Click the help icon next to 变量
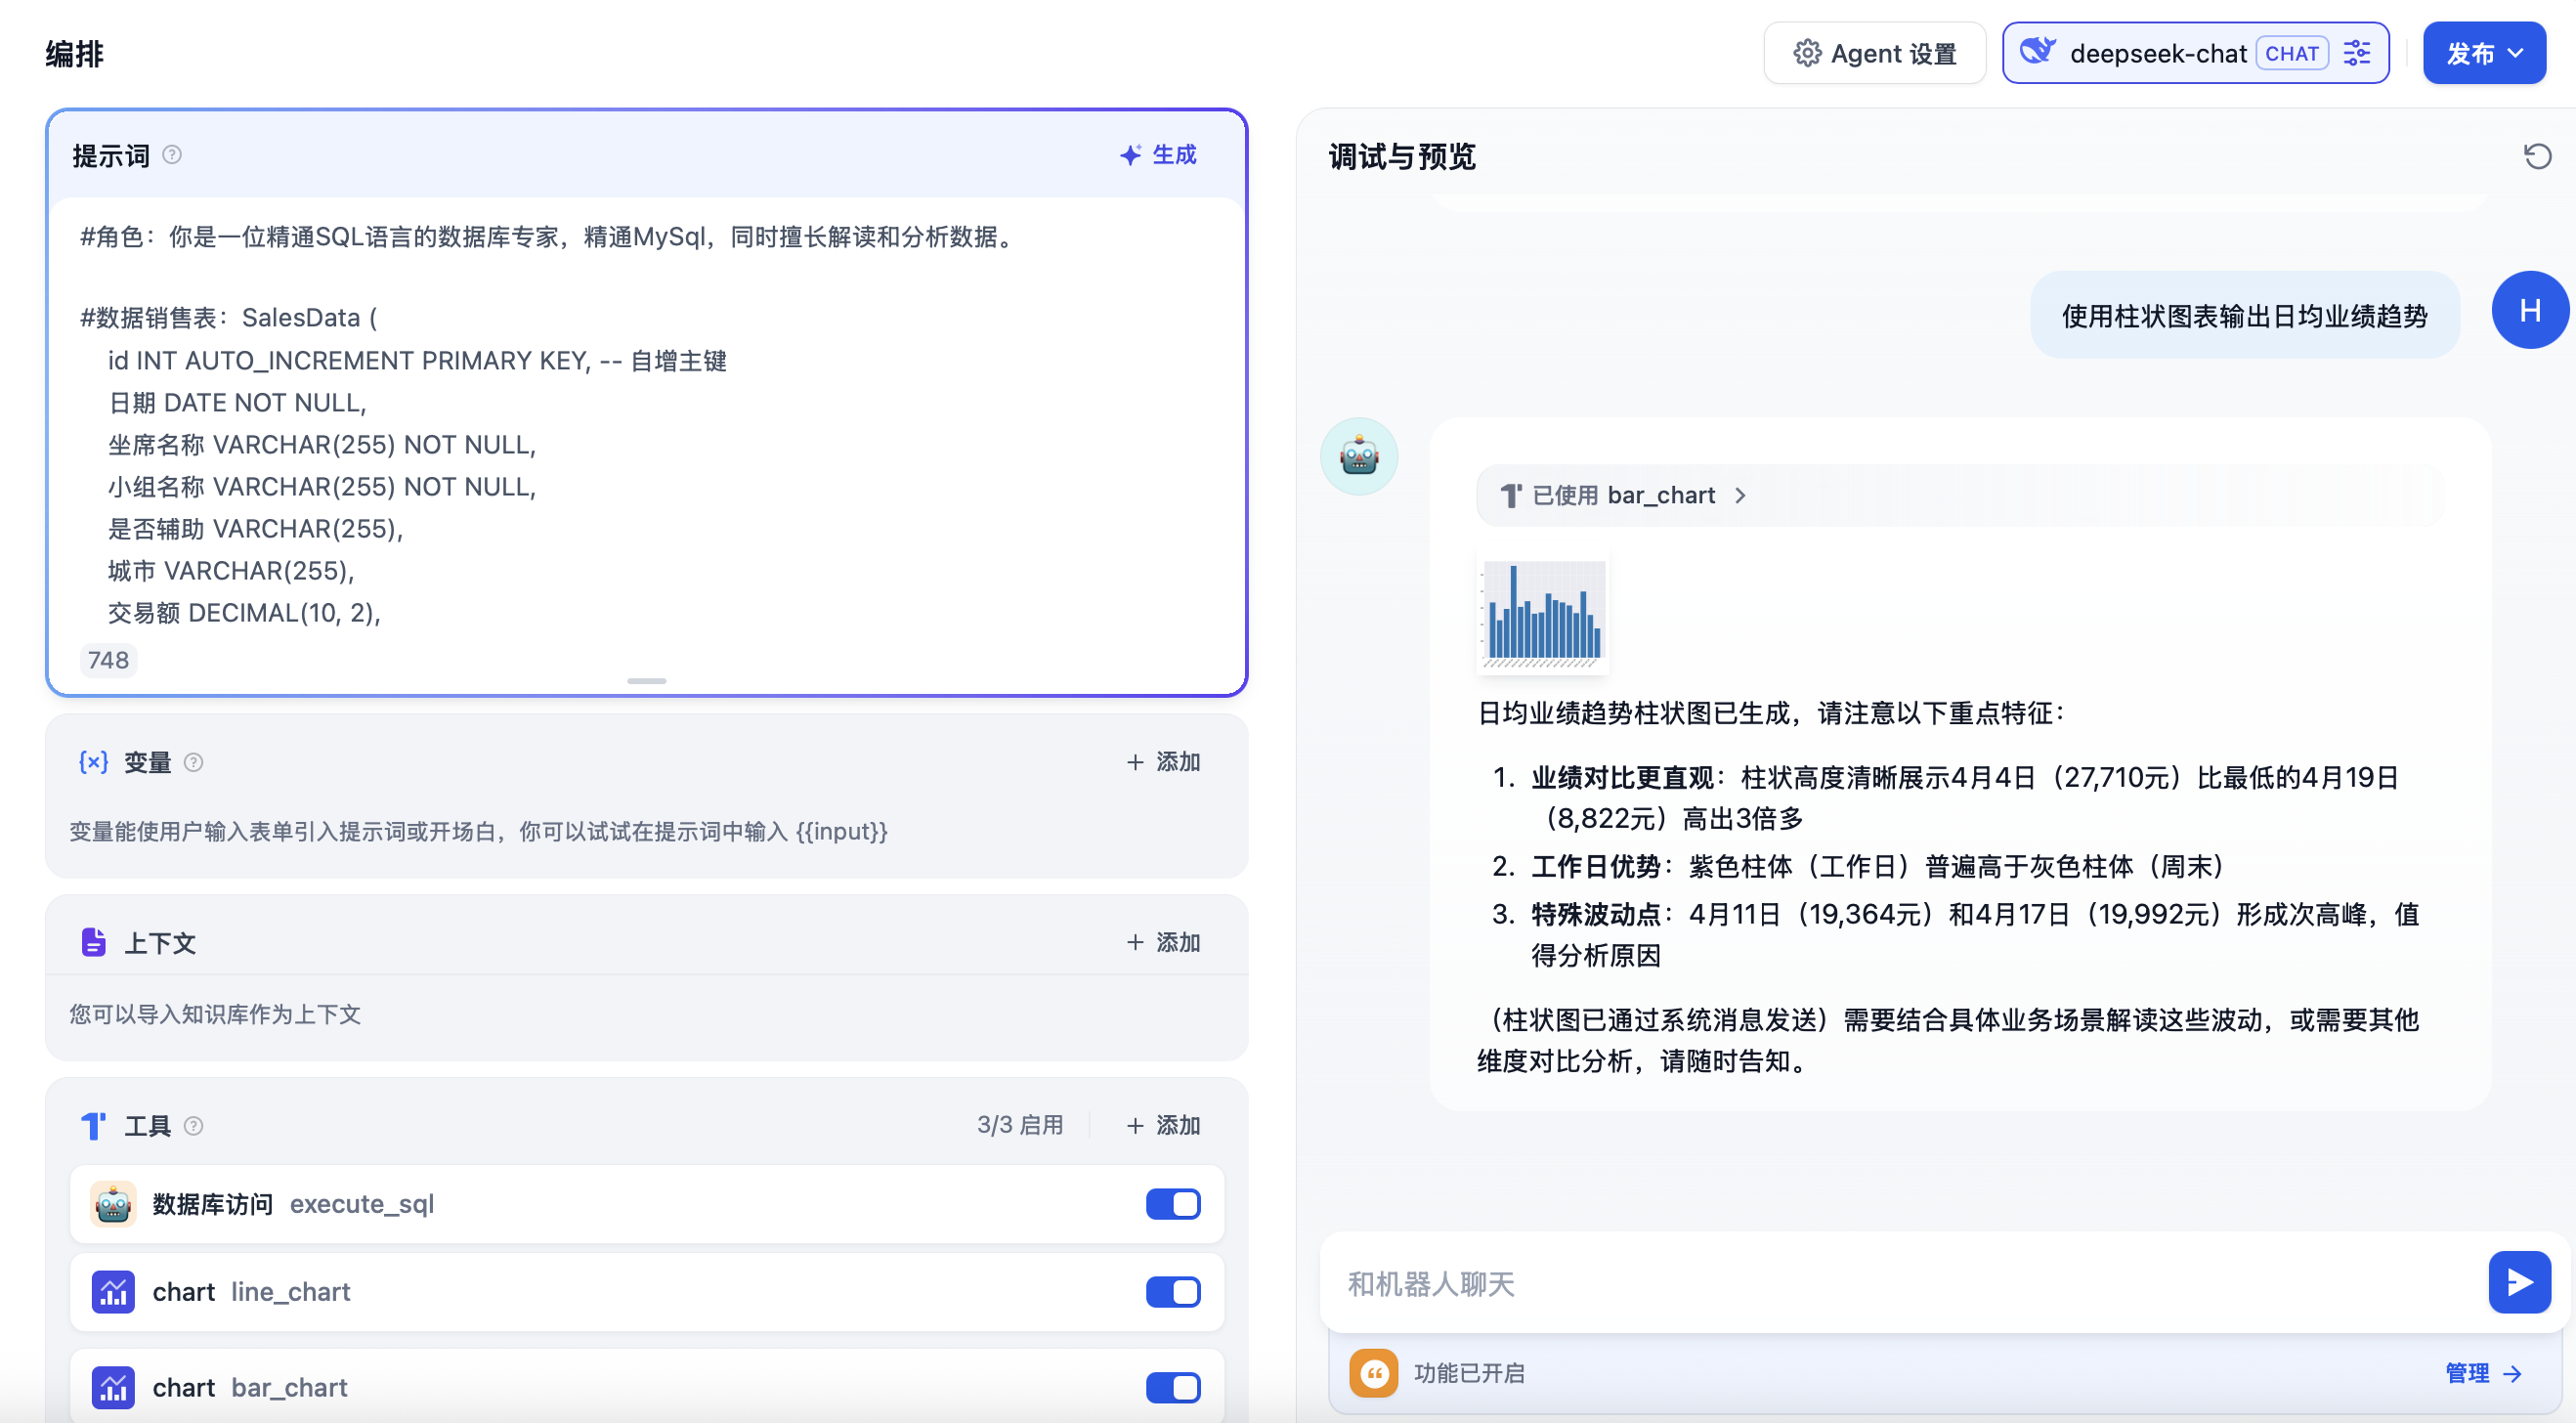 tap(194, 762)
